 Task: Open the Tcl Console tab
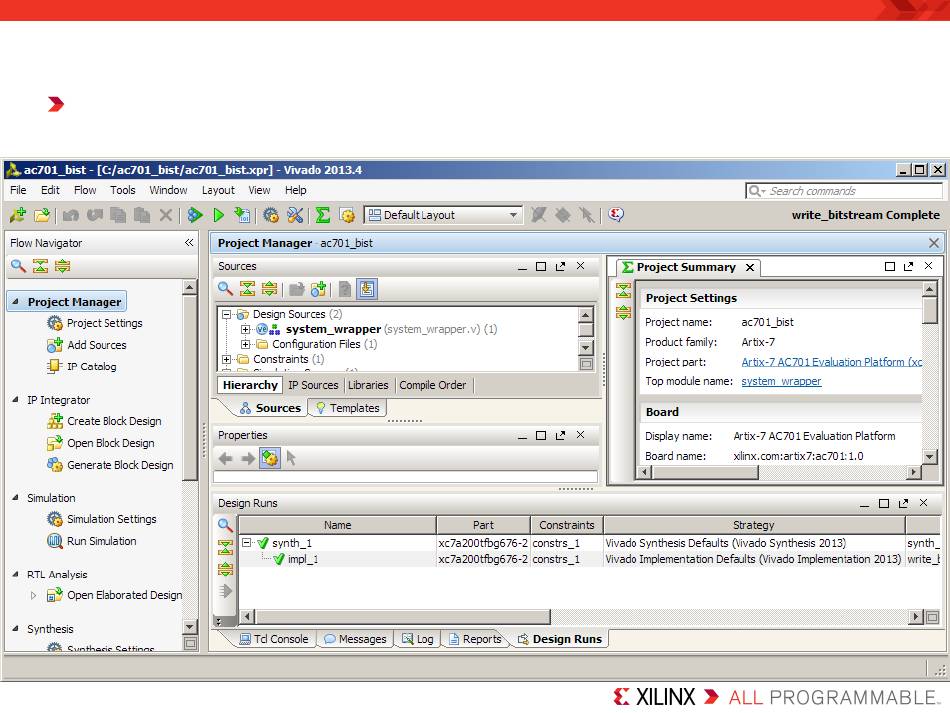(x=274, y=639)
